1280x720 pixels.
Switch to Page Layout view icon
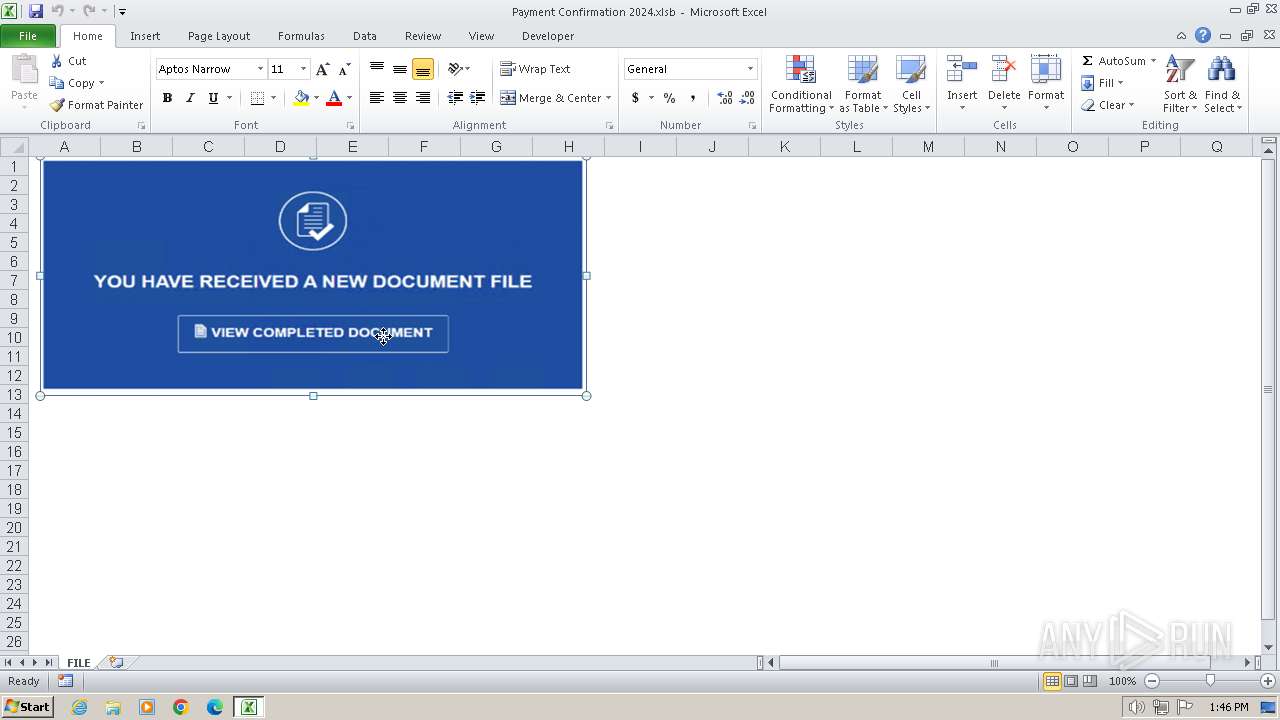(1071, 681)
